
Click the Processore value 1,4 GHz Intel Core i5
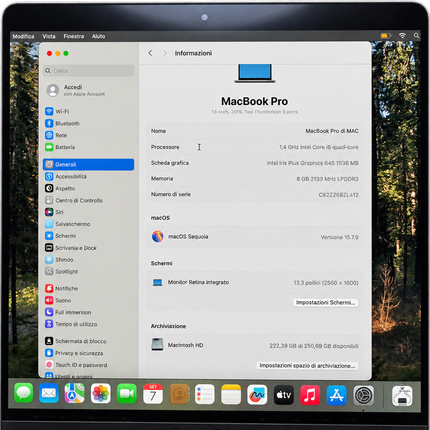coord(319,147)
